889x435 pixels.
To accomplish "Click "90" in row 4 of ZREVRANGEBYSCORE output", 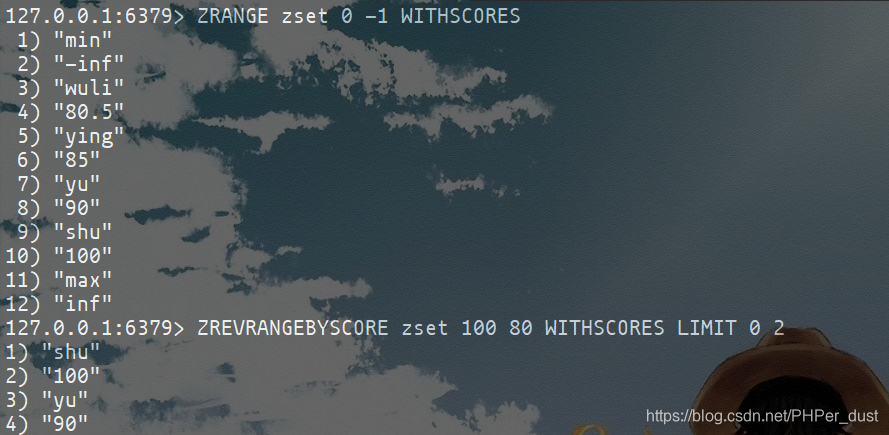I will 65,424.
